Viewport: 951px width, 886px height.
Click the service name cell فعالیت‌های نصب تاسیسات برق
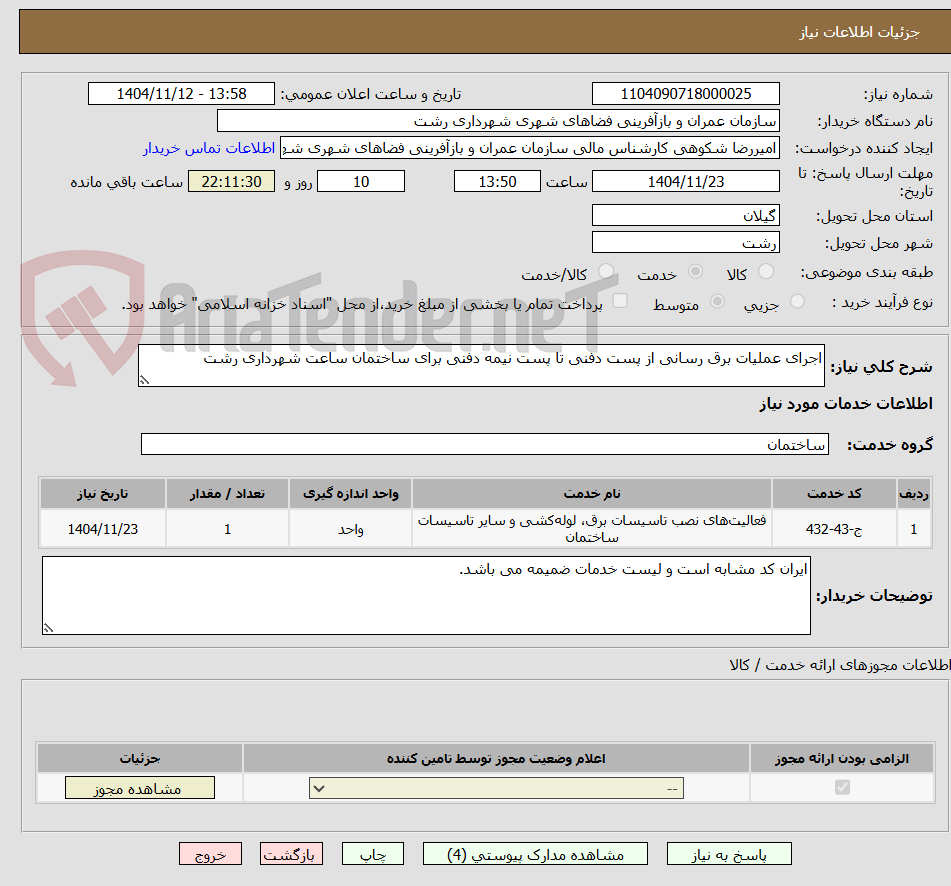[x=592, y=529]
